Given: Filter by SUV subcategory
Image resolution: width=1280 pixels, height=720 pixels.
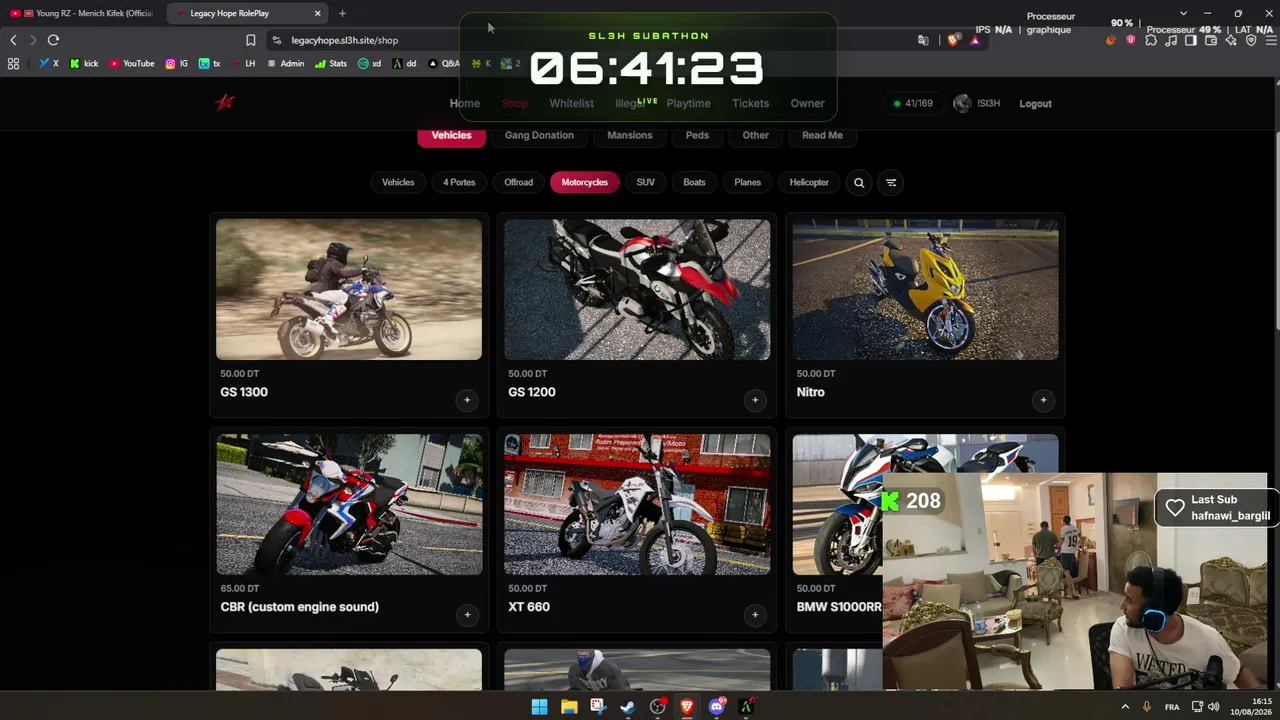Looking at the screenshot, I should point(646,182).
